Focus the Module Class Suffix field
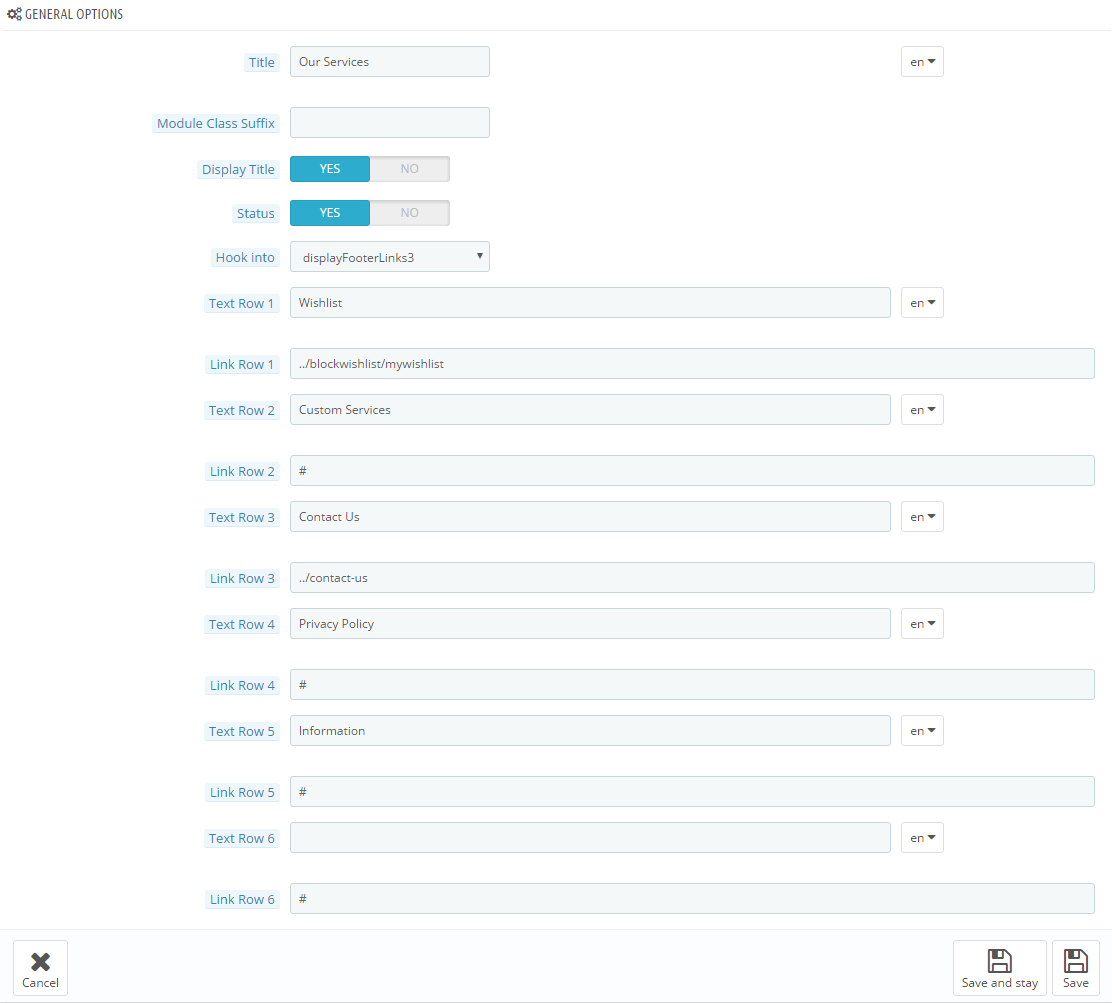This screenshot has height=1003, width=1112. click(x=389, y=123)
